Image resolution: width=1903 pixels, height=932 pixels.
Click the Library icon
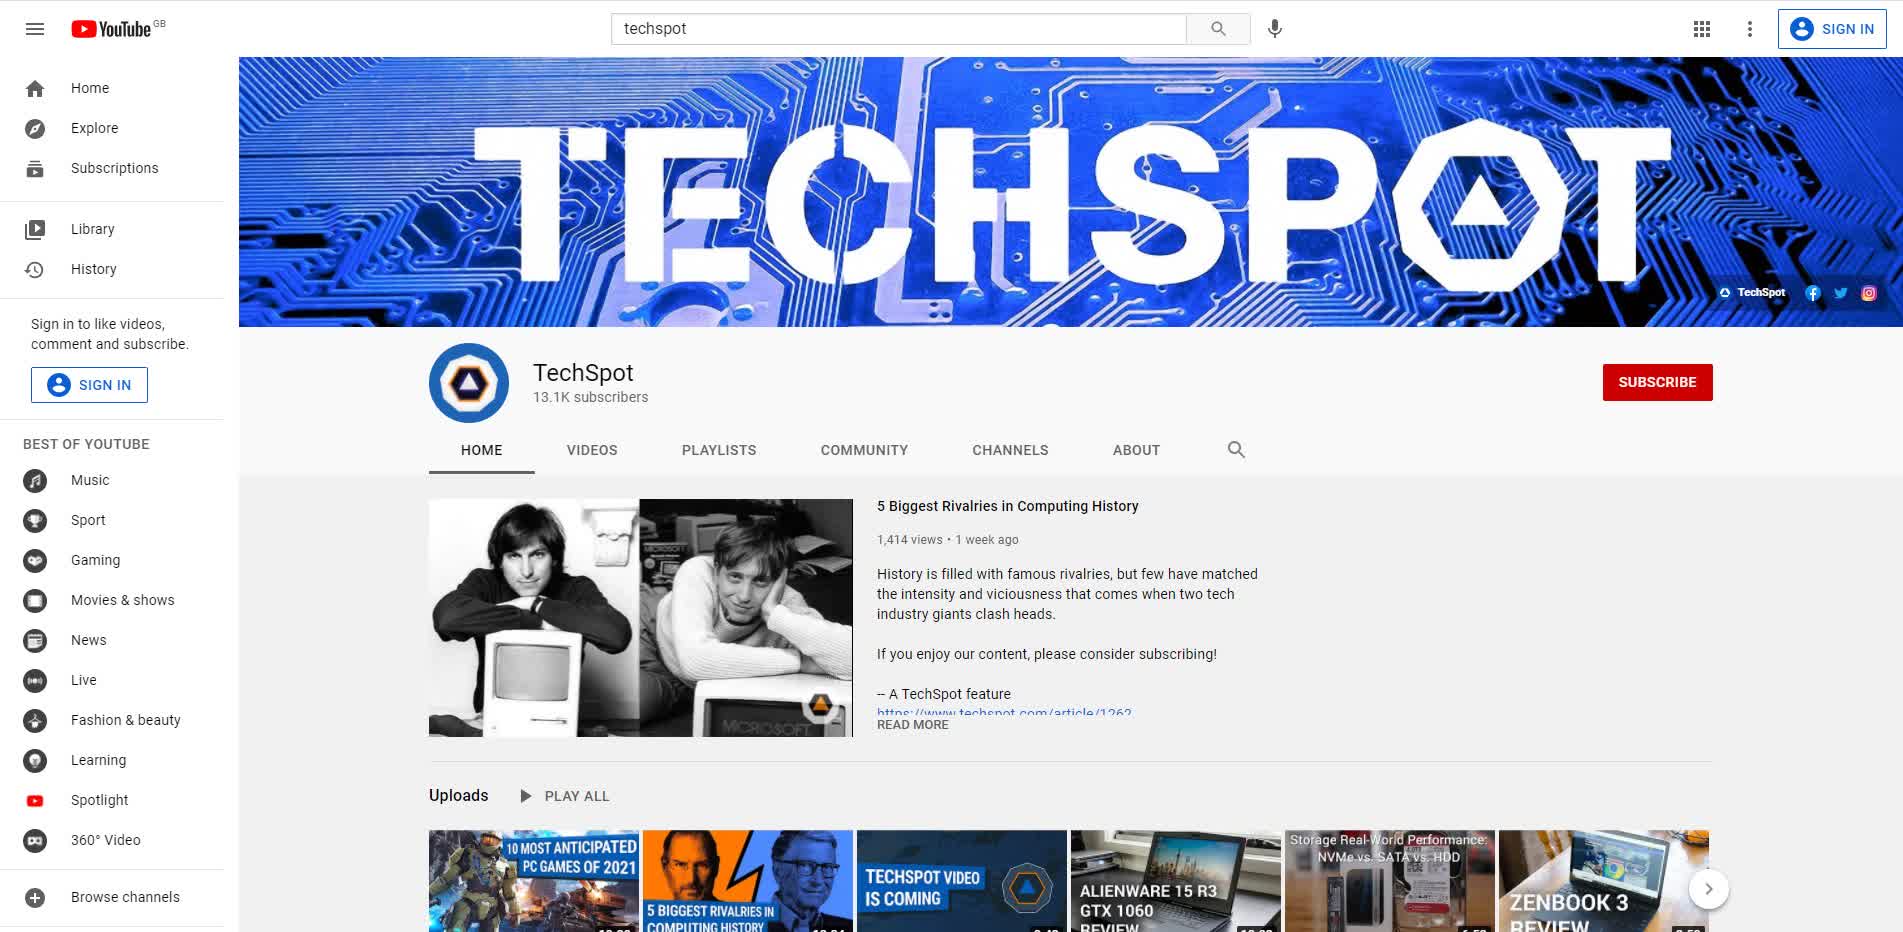(x=35, y=229)
